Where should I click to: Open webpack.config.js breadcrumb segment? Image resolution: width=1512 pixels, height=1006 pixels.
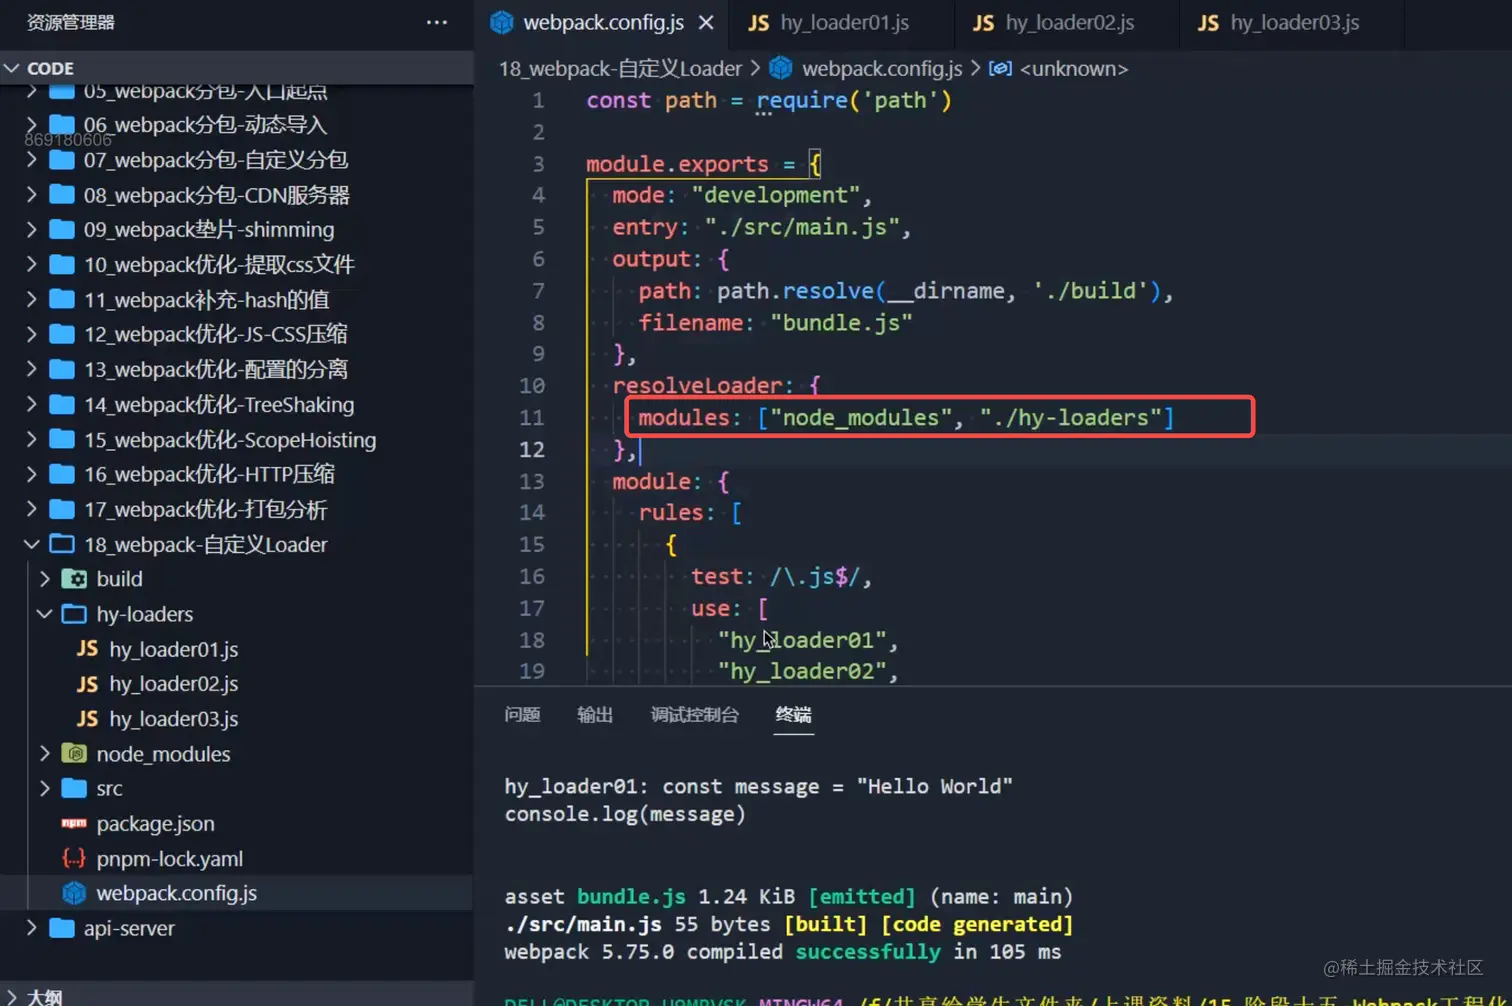click(x=882, y=68)
